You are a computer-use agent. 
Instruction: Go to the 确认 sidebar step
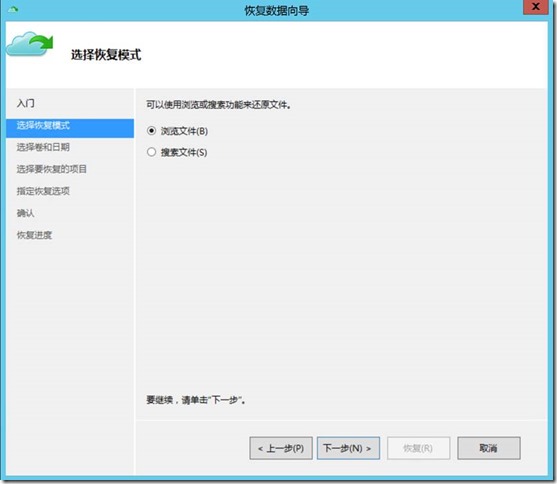(26, 213)
